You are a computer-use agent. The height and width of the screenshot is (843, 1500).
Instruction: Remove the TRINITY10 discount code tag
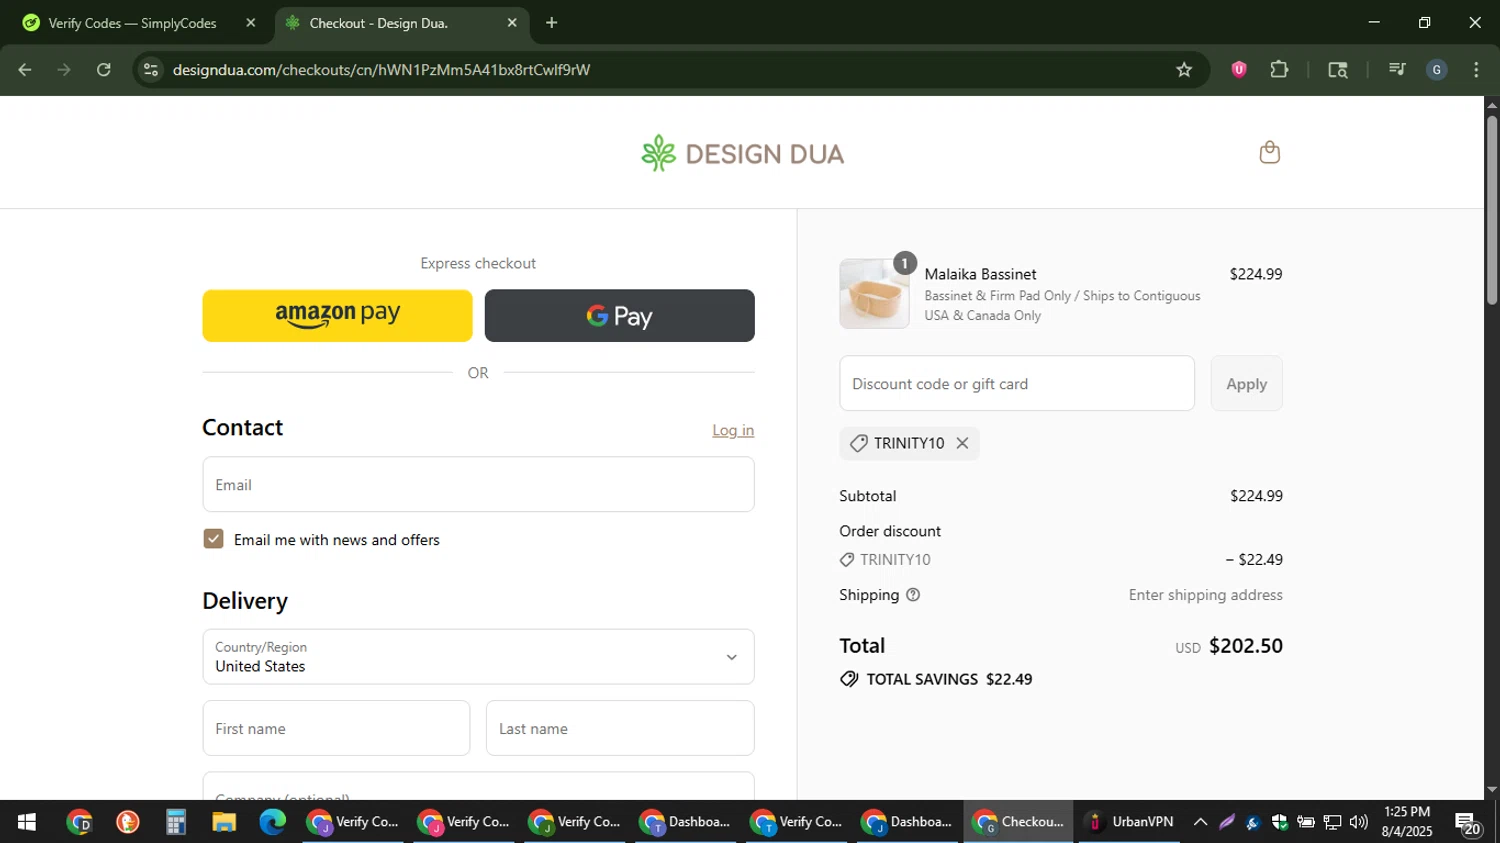coord(962,443)
